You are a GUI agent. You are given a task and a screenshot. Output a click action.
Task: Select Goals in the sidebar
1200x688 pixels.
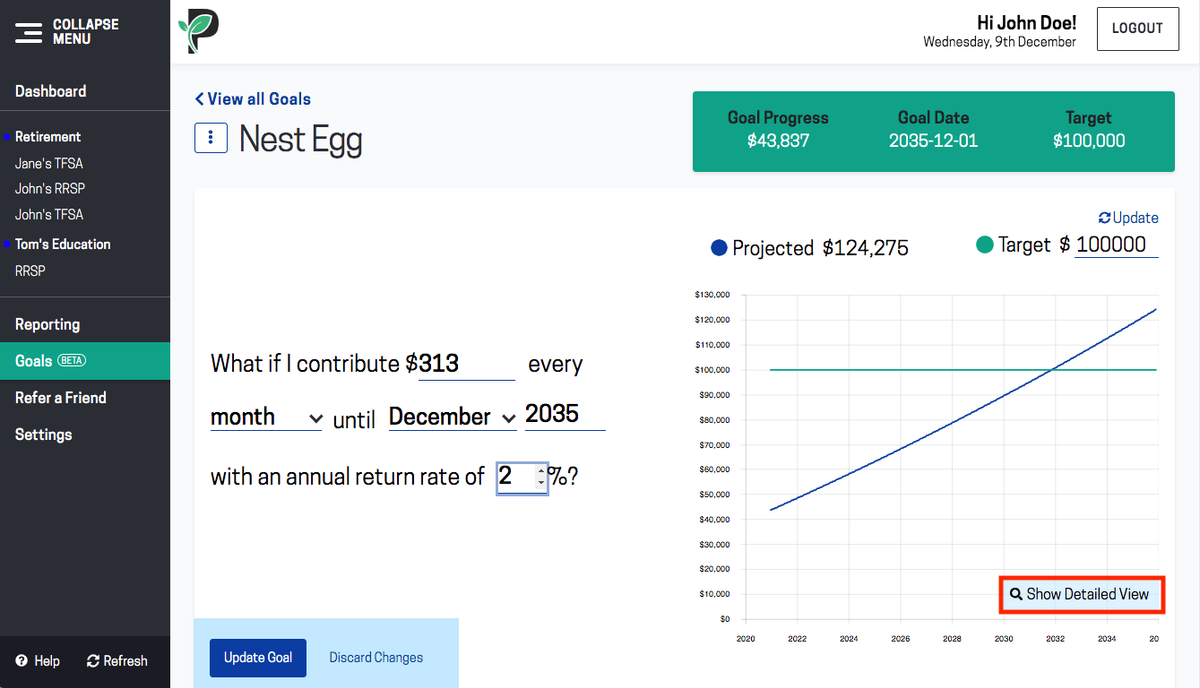85,361
